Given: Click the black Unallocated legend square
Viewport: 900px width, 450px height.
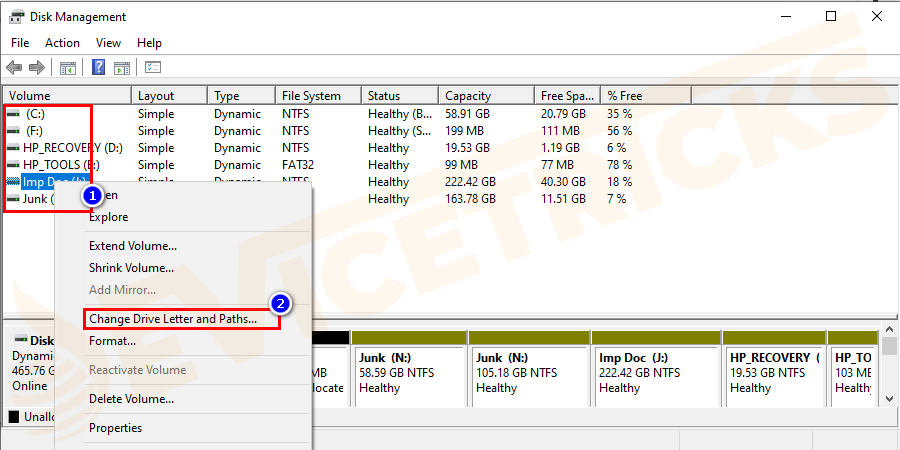Looking at the screenshot, I should [14, 417].
